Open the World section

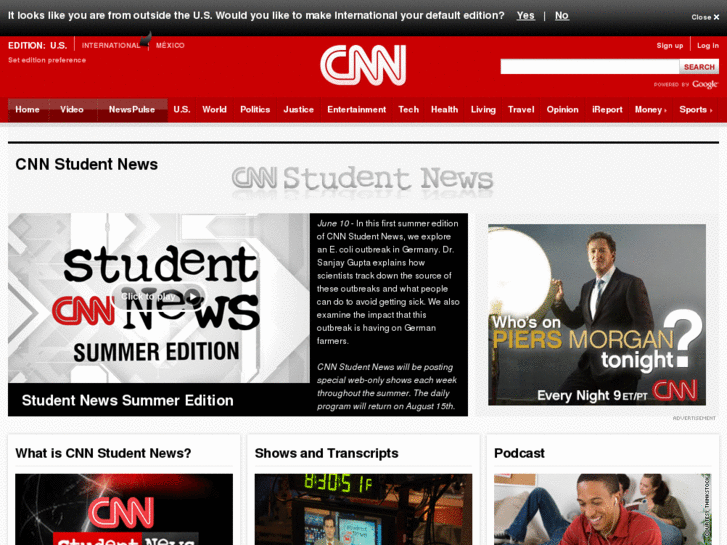coord(214,110)
